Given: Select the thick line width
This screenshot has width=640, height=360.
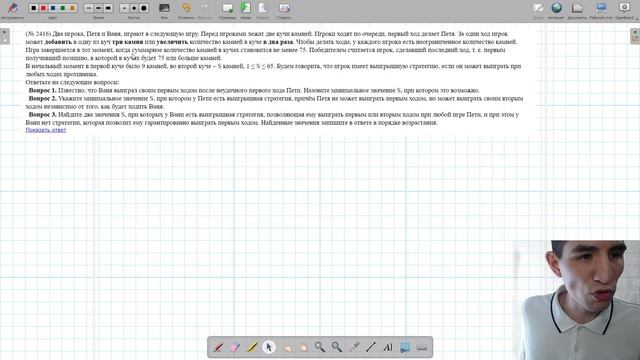Looking at the screenshot, I should [x=108, y=8].
